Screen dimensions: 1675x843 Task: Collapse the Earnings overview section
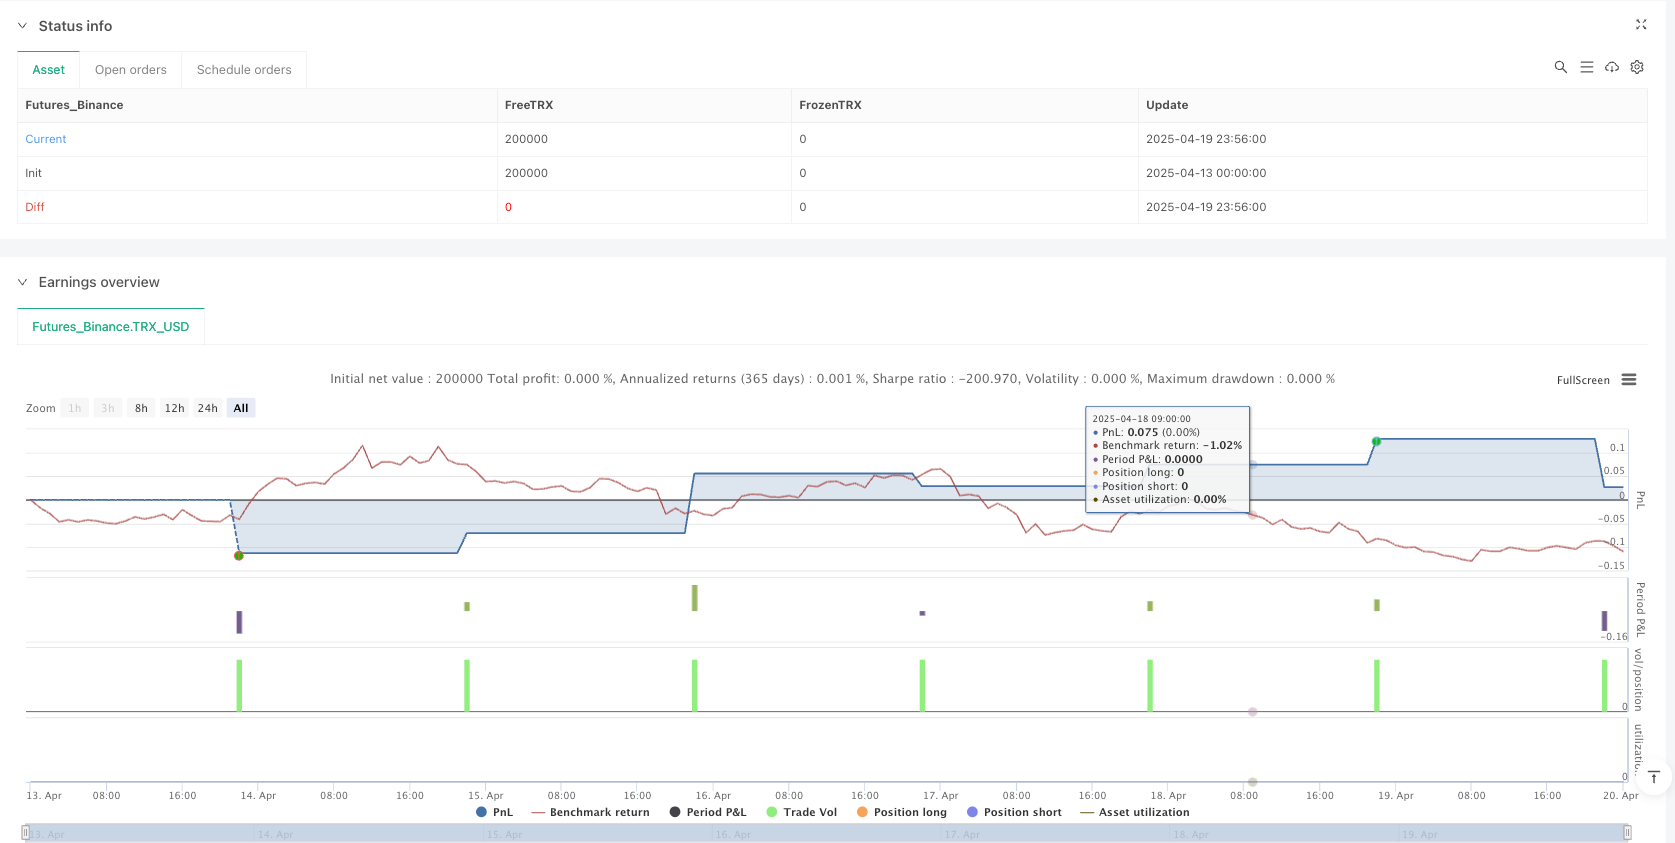22,282
